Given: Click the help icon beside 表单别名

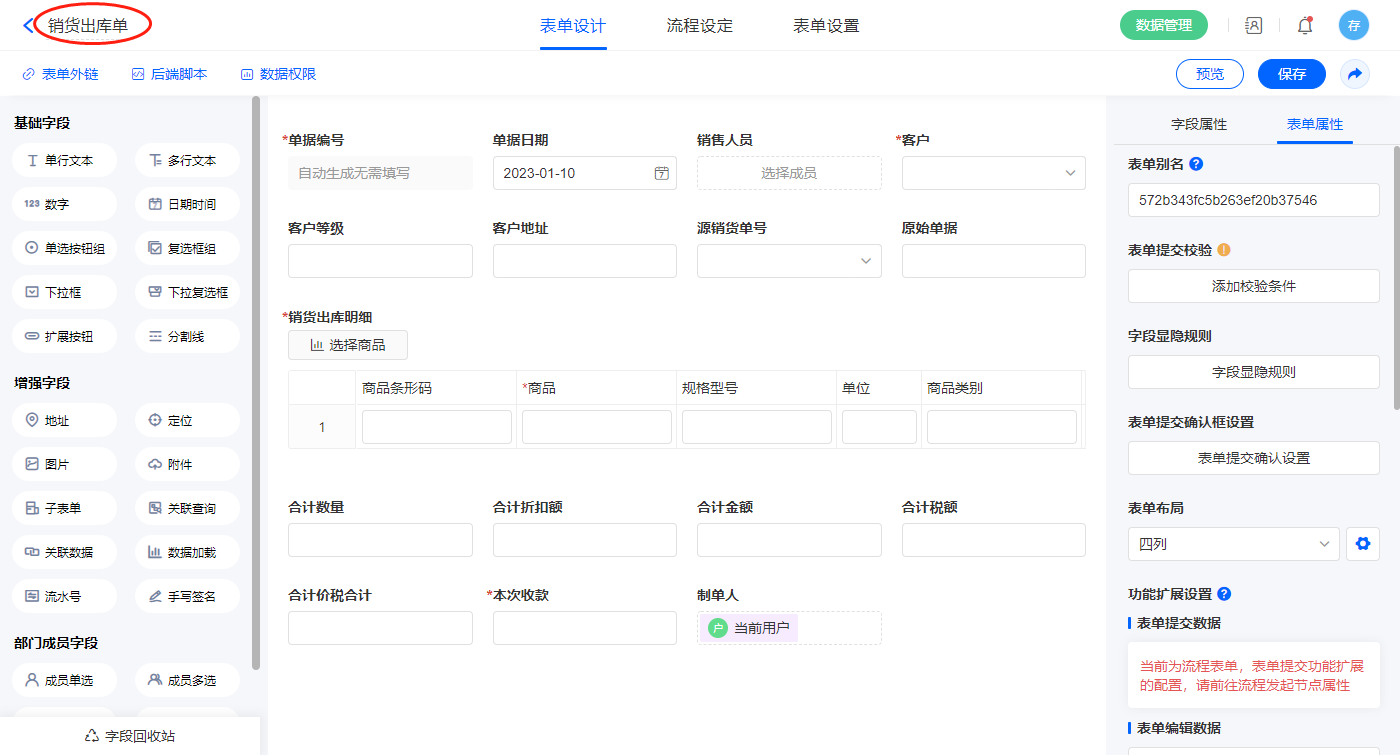Looking at the screenshot, I should pos(1196,164).
